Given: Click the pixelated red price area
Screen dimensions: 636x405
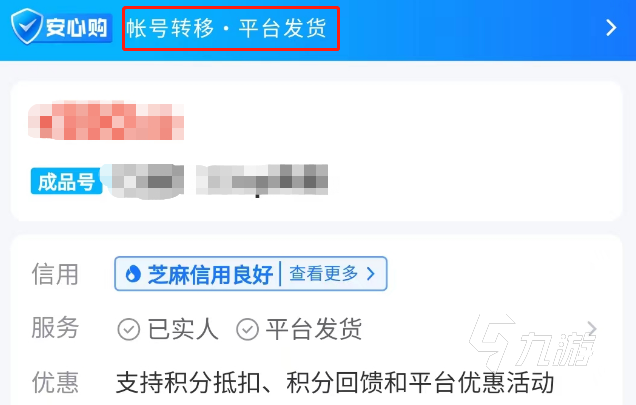Looking at the screenshot, I should (x=106, y=121).
